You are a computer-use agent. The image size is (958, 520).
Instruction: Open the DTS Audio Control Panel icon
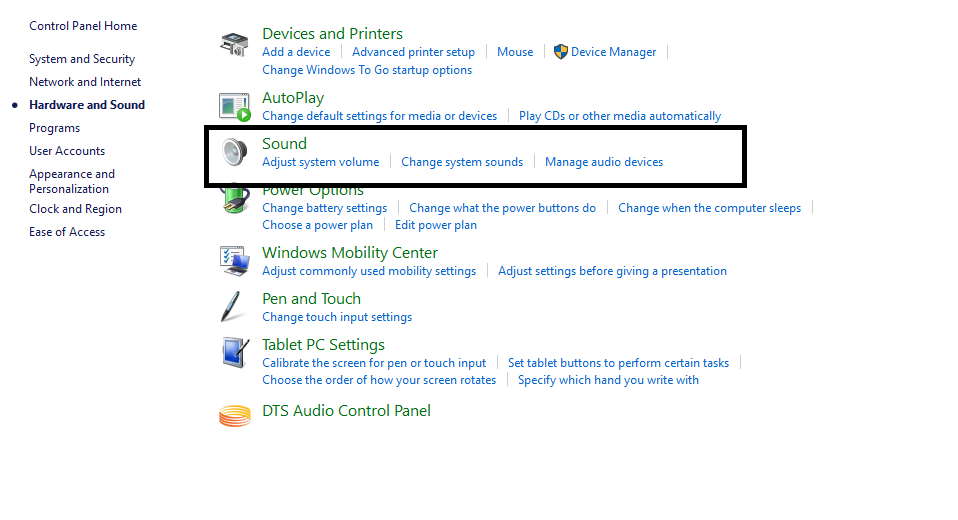[235, 416]
